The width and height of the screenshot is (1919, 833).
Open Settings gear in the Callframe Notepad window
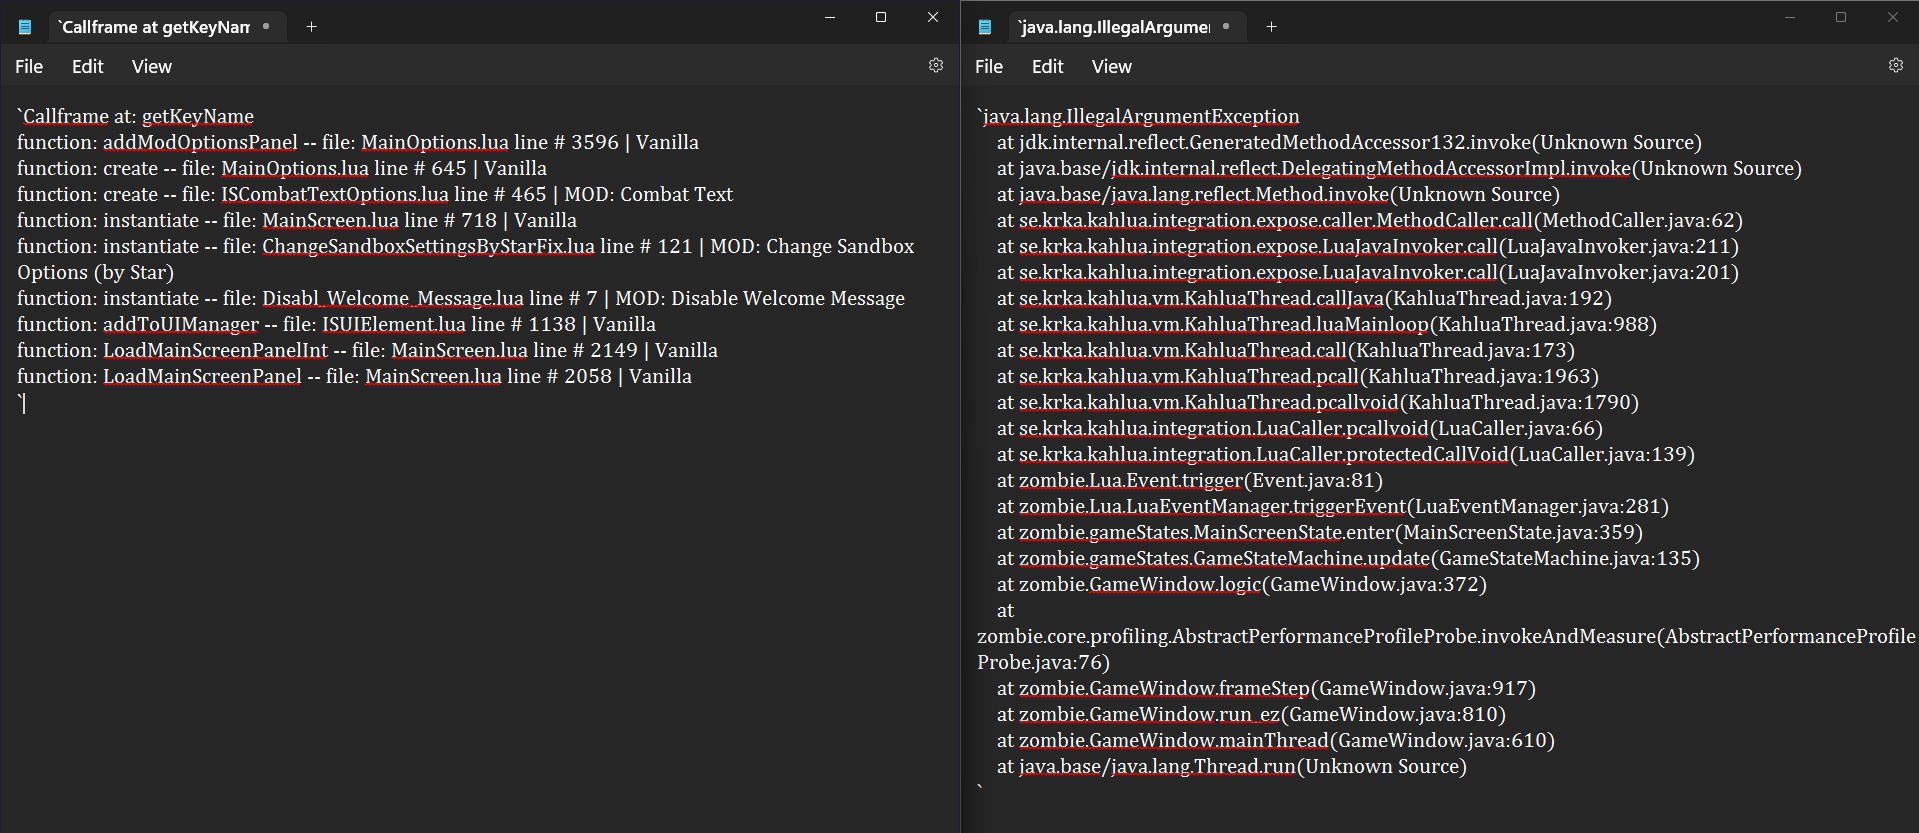click(936, 65)
